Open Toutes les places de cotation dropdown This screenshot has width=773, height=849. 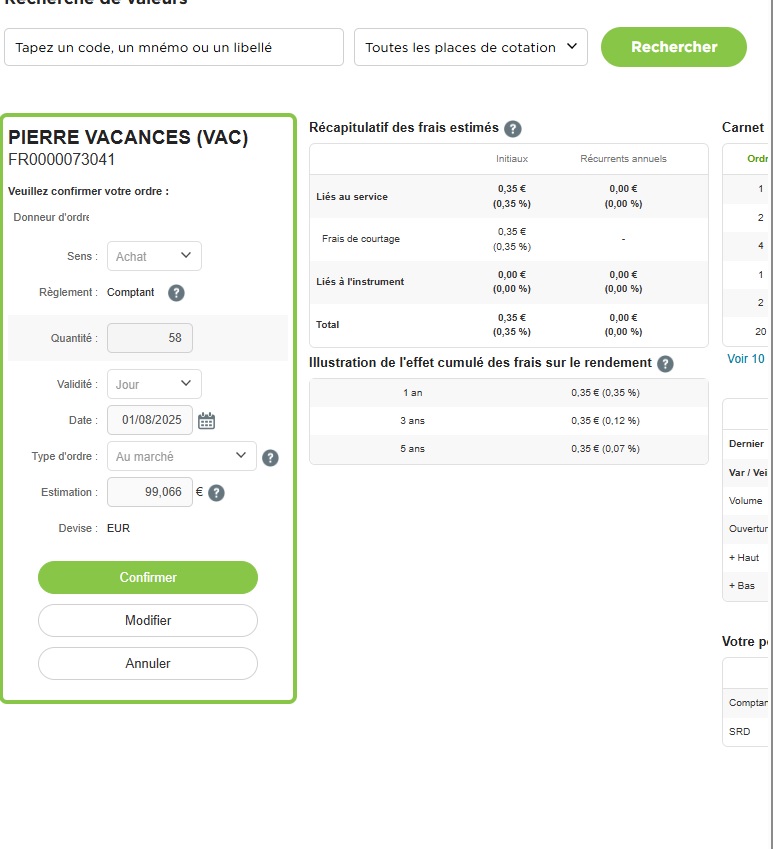tap(471, 47)
